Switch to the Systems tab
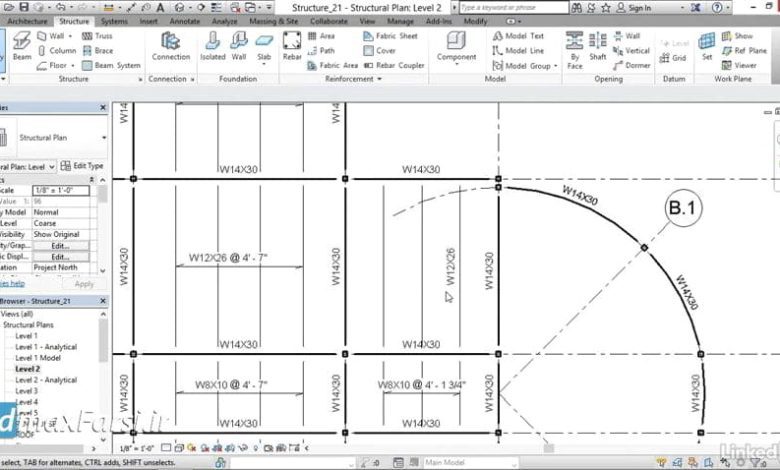 114,21
